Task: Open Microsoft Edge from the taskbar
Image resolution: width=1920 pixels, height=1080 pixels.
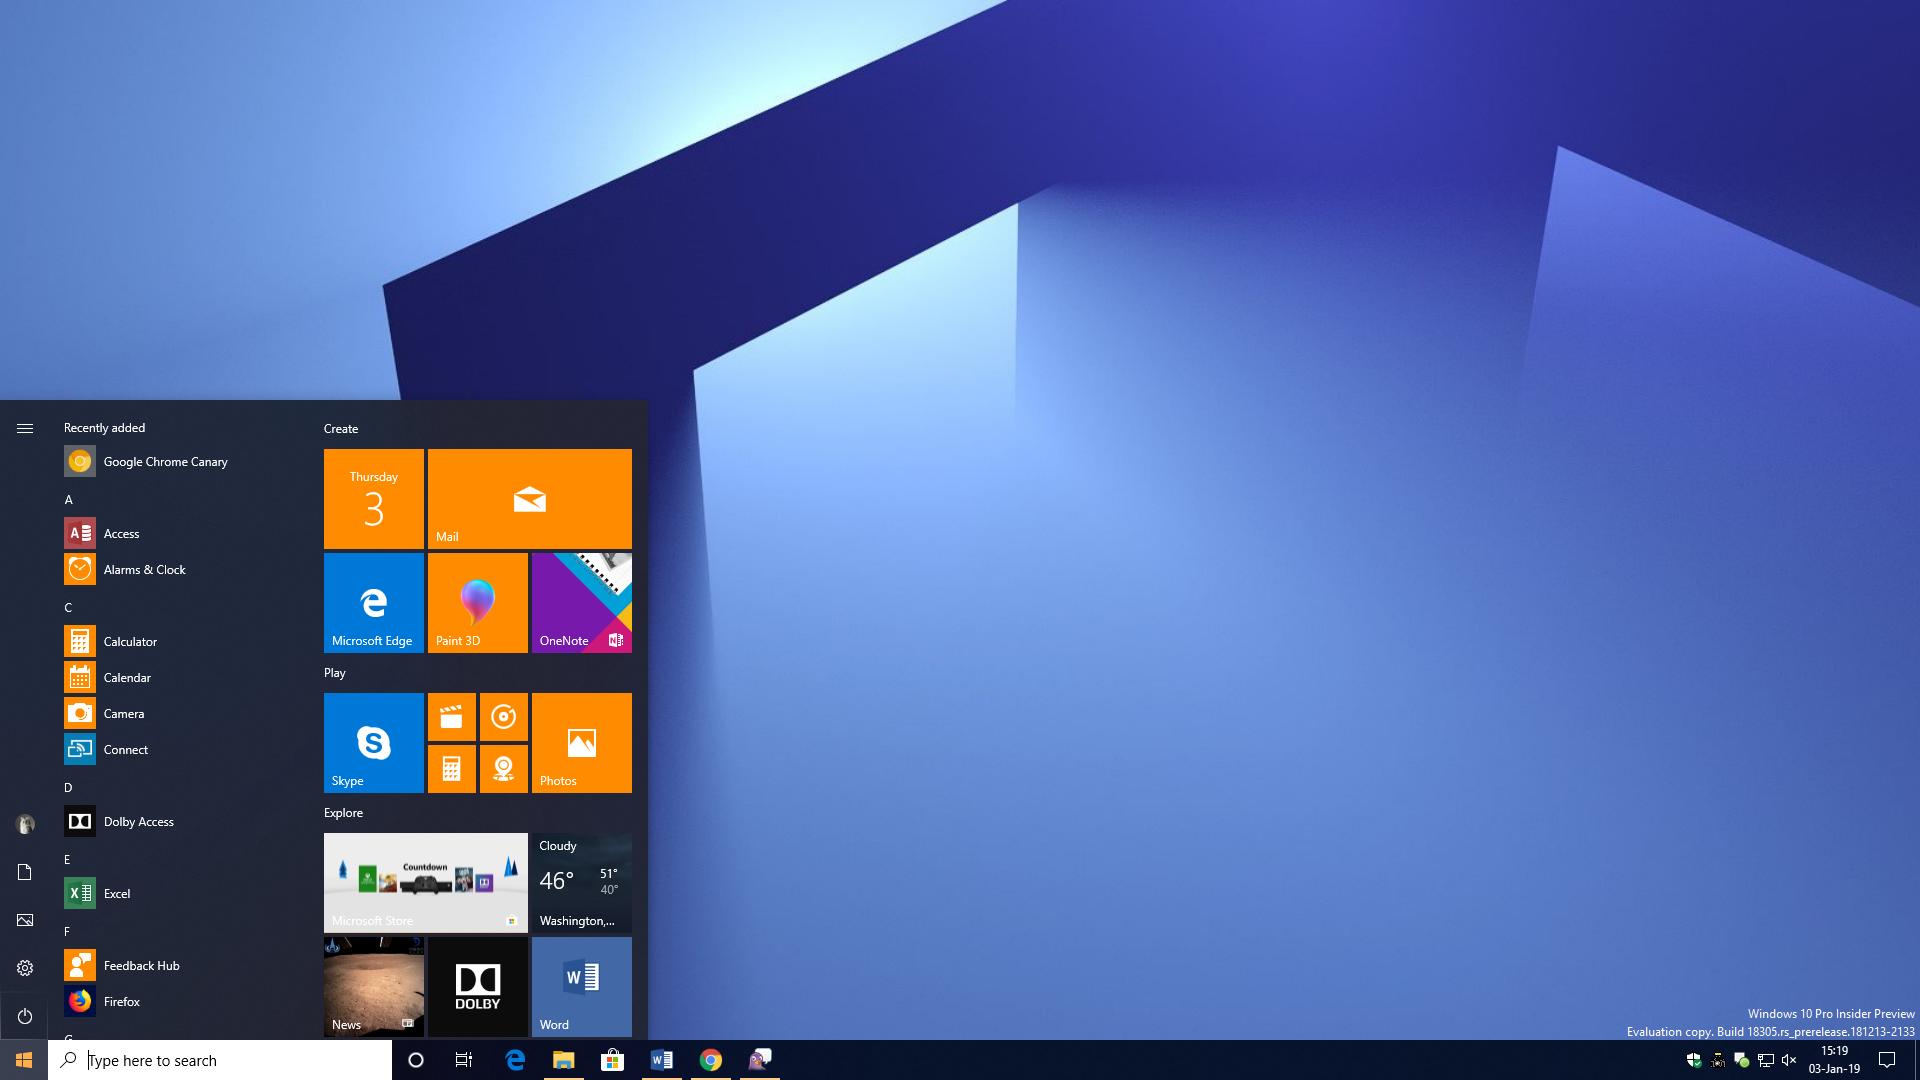Action: [x=515, y=1060]
